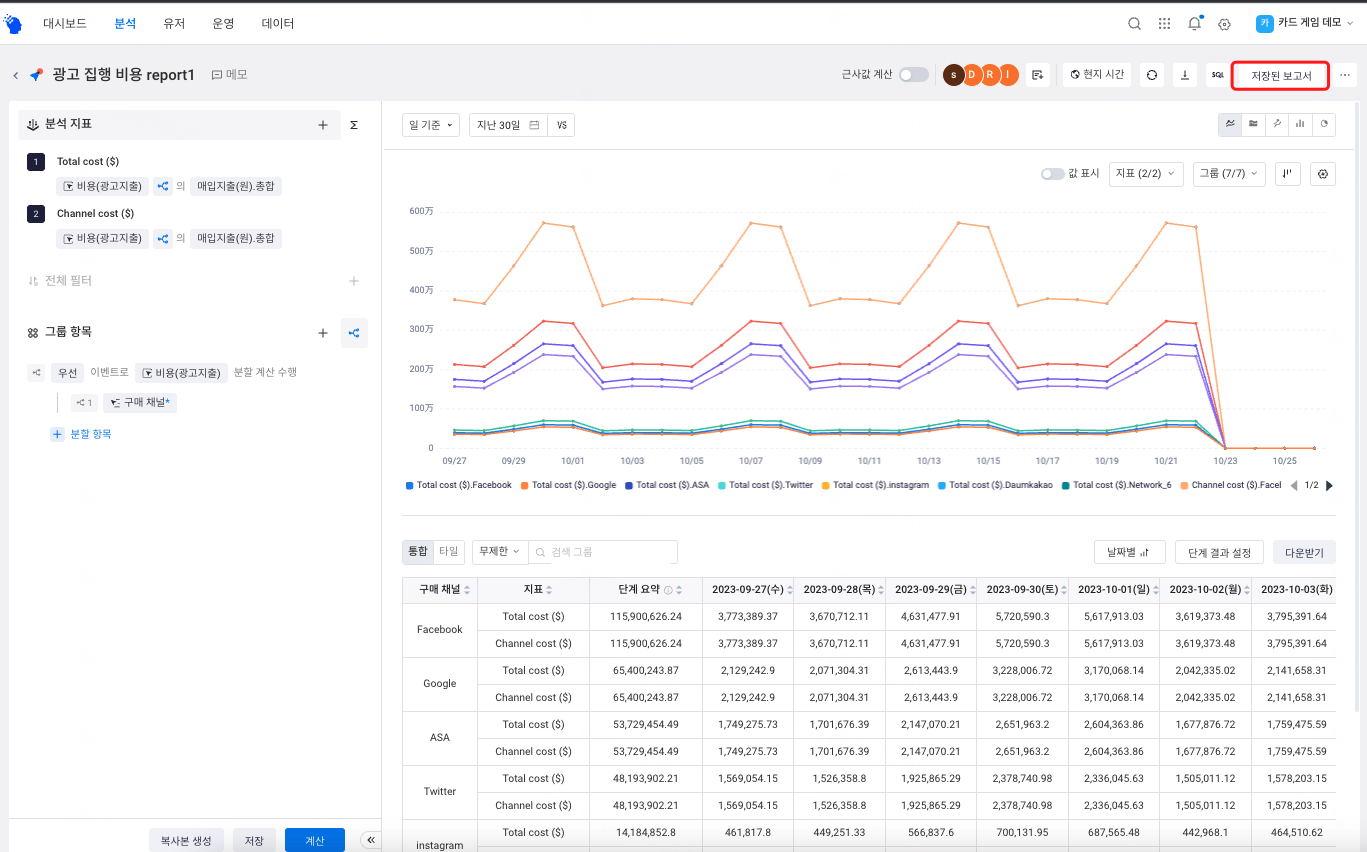Open the notification bell icon
This screenshot has width=1367, height=852.
1194,24
